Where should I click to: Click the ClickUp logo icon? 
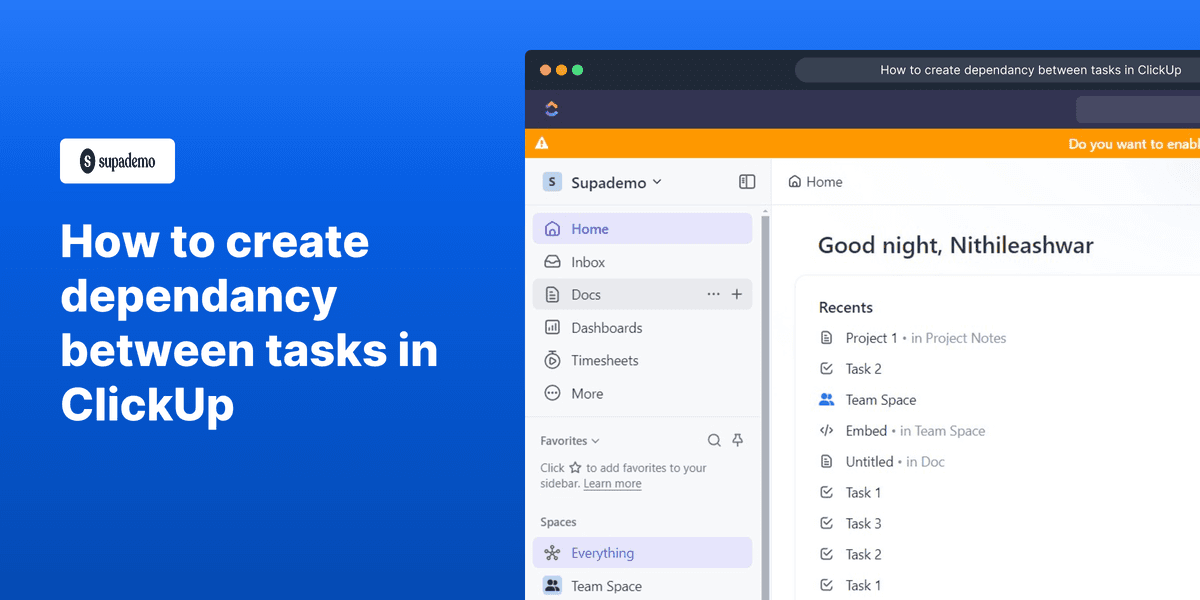click(552, 109)
